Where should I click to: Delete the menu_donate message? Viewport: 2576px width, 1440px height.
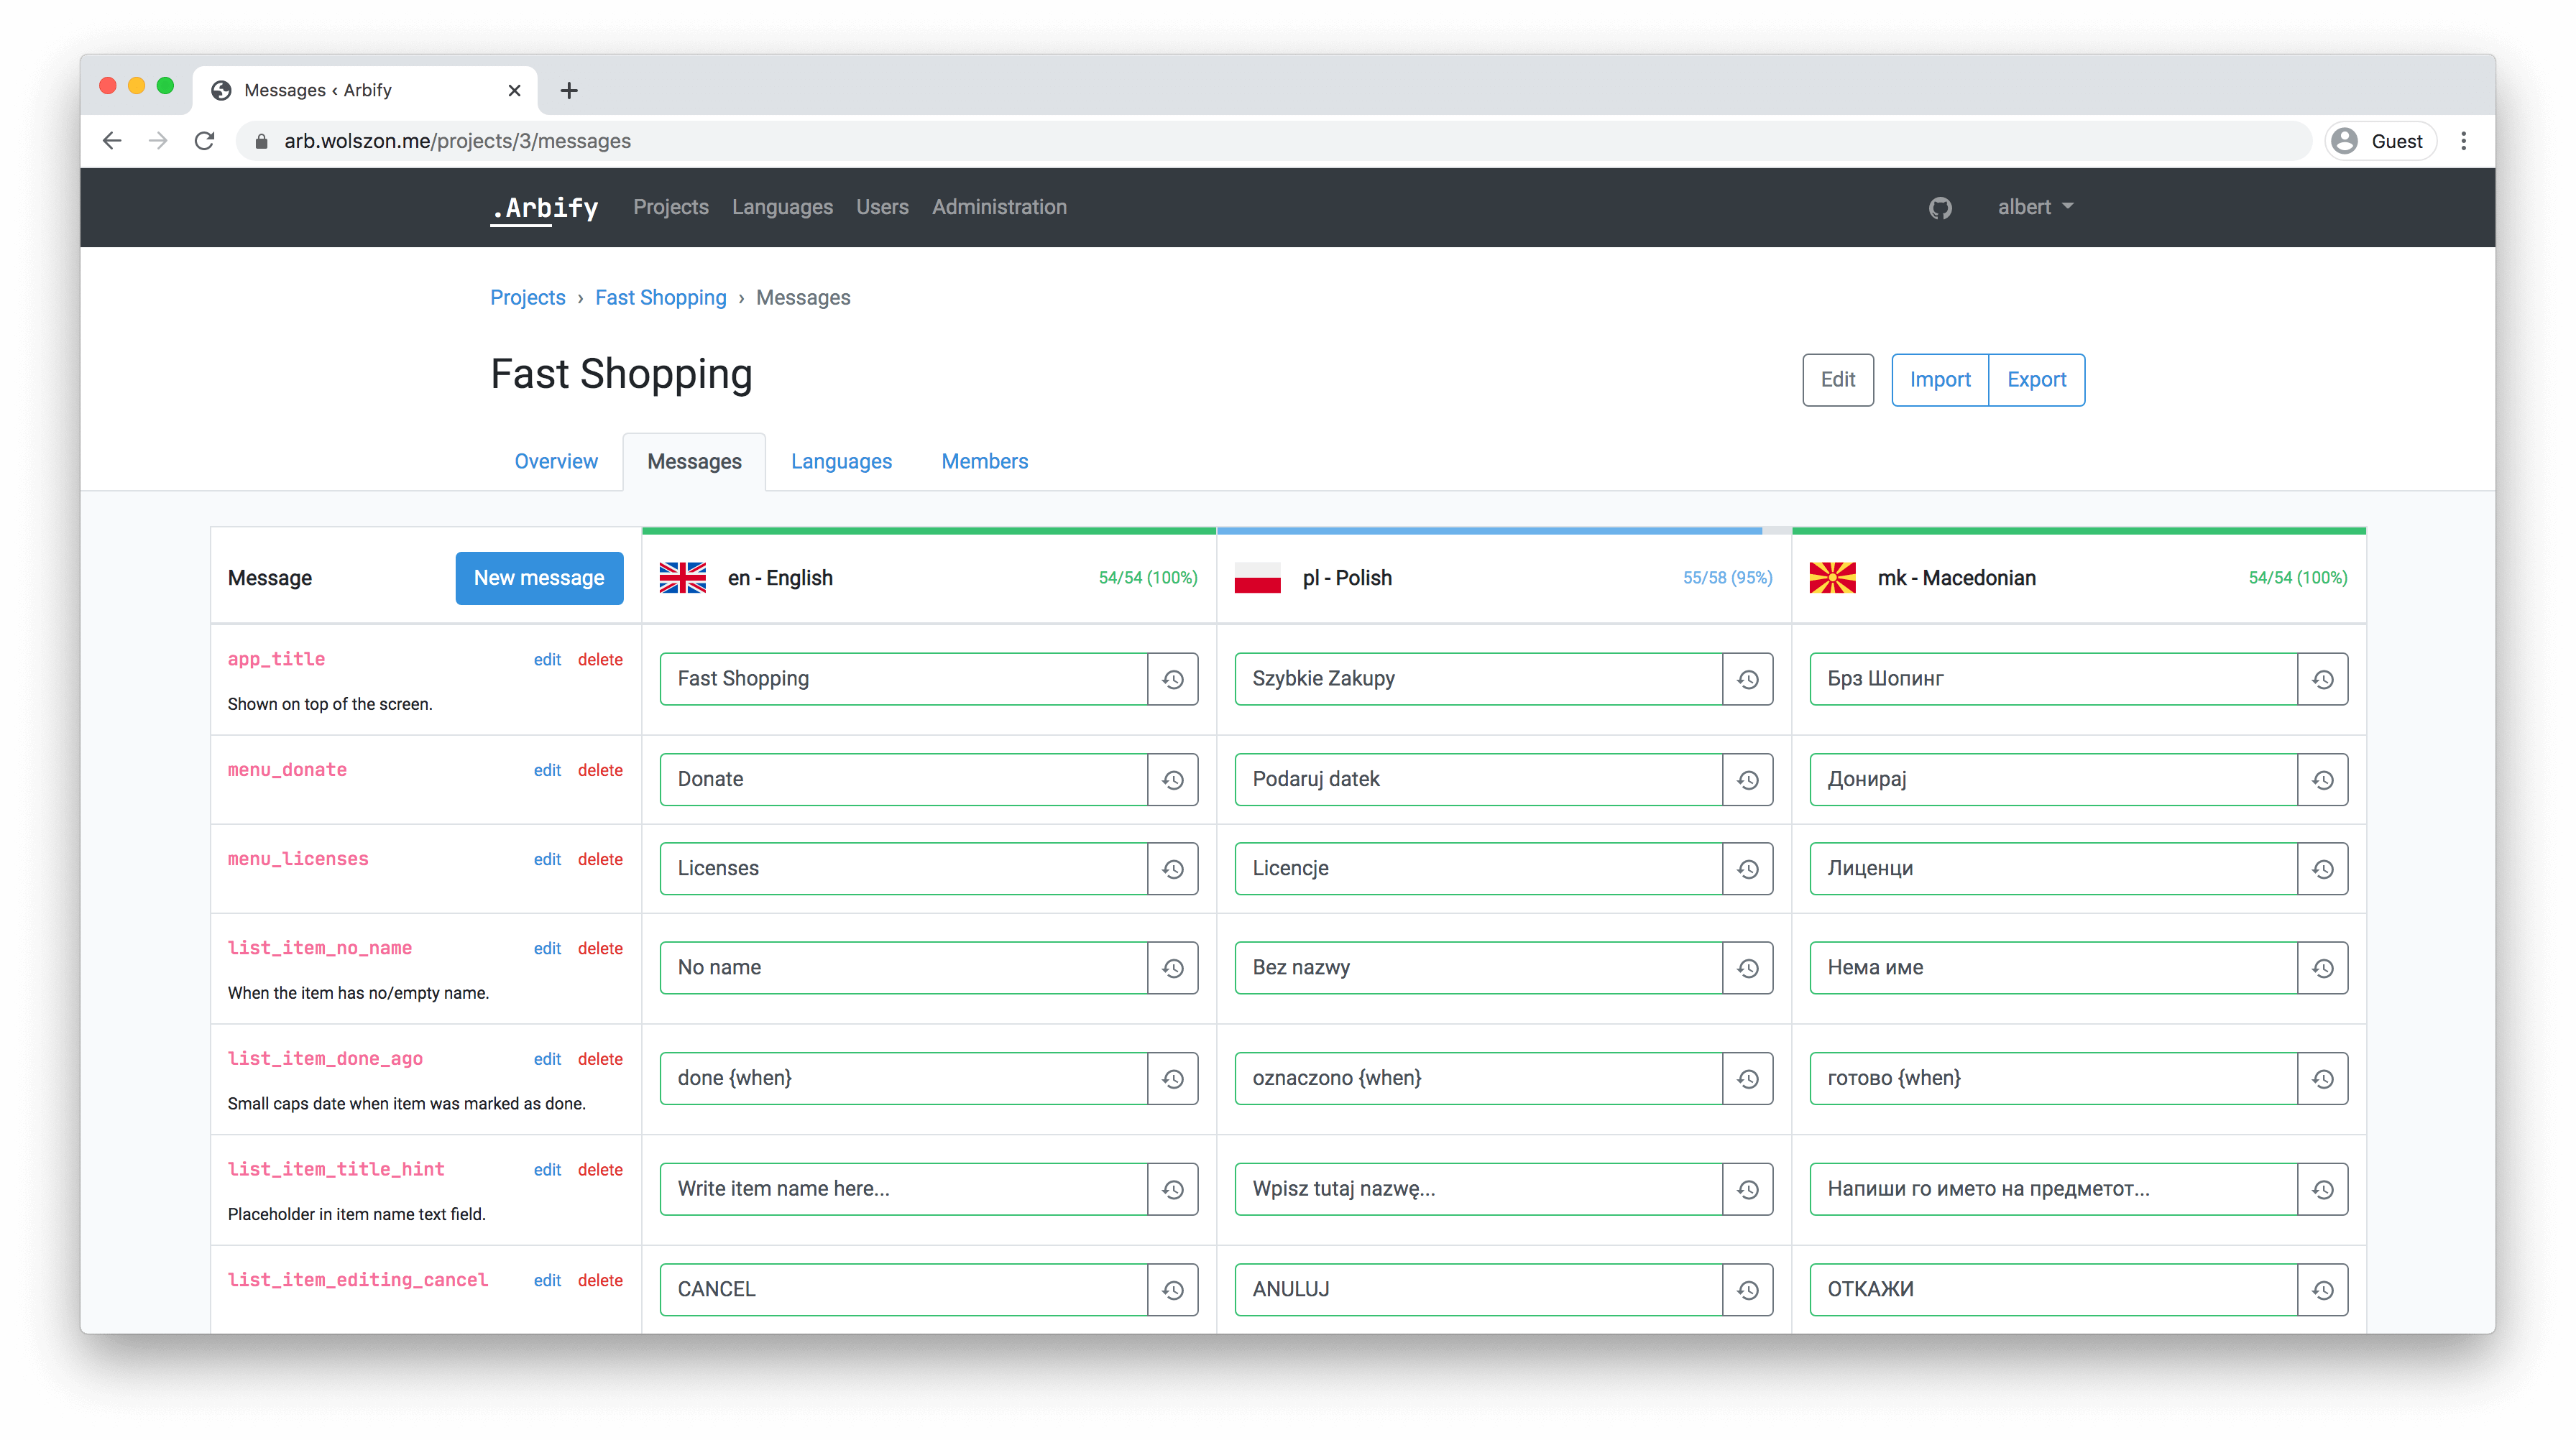tap(600, 770)
